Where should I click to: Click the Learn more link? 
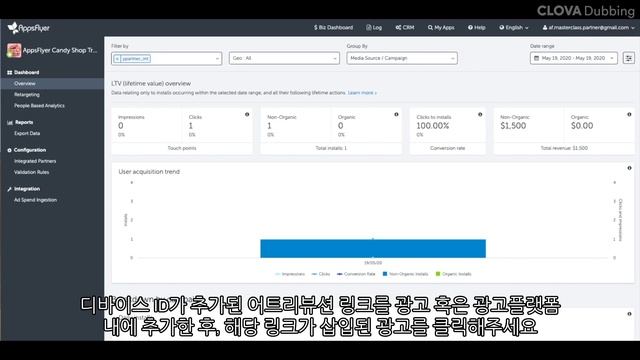pos(362,93)
